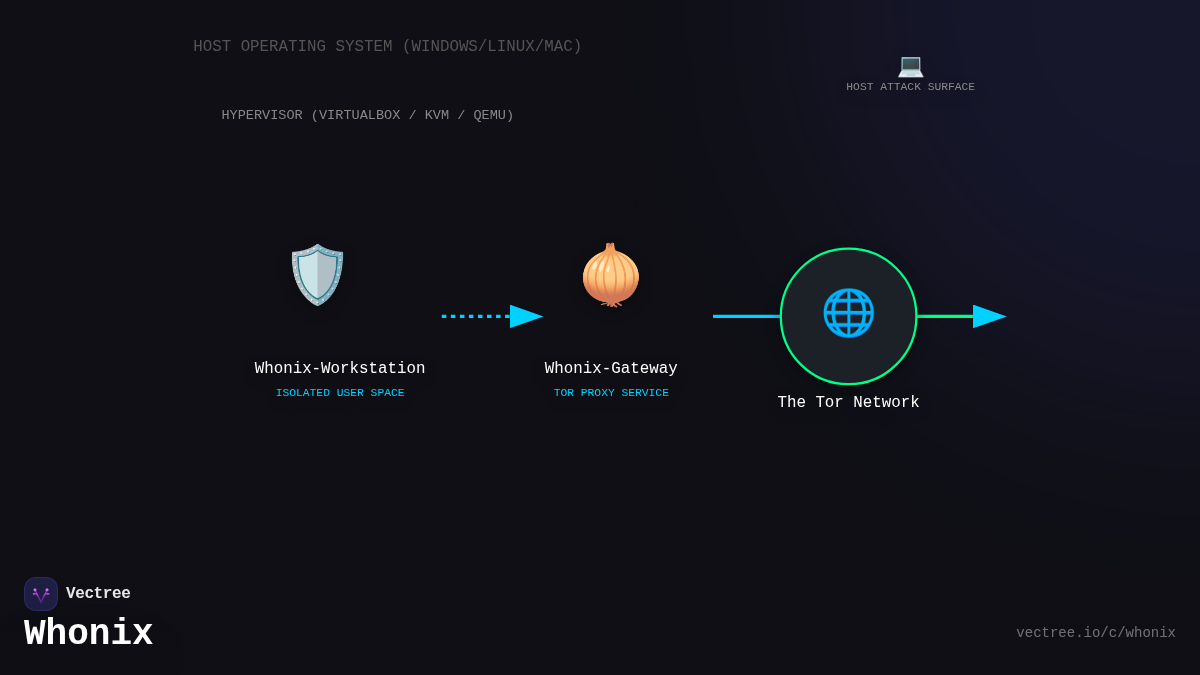
Task: Click the ISOLATED USER SPACE subtitle
Action: click(x=340, y=393)
